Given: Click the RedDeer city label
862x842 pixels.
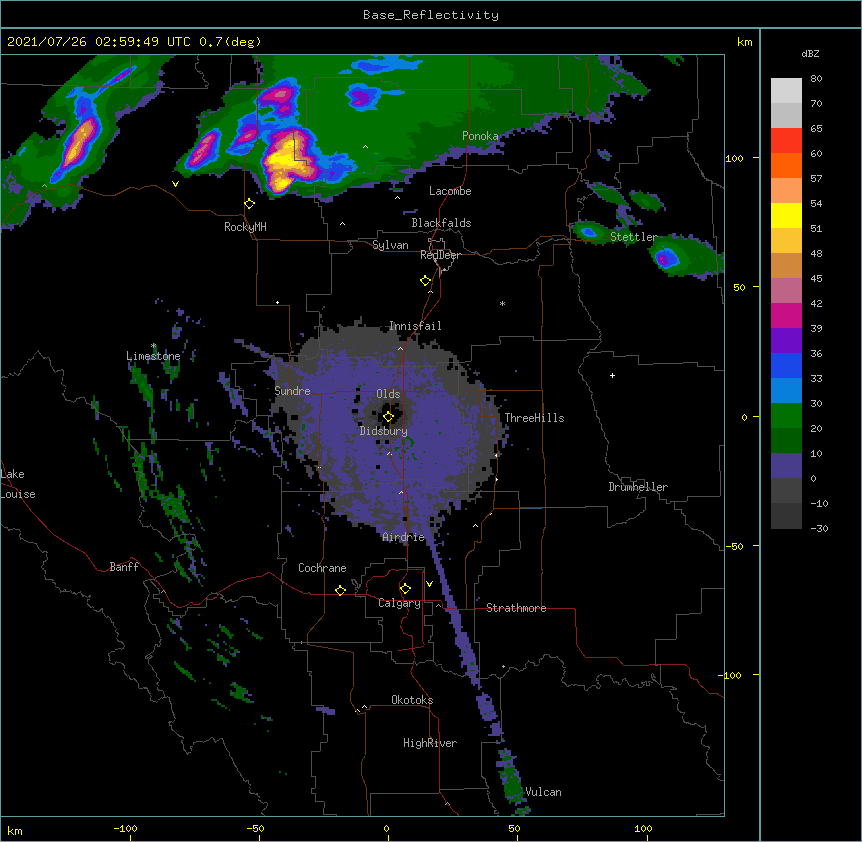Looking at the screenshot, I should click(x=440, y=255).
